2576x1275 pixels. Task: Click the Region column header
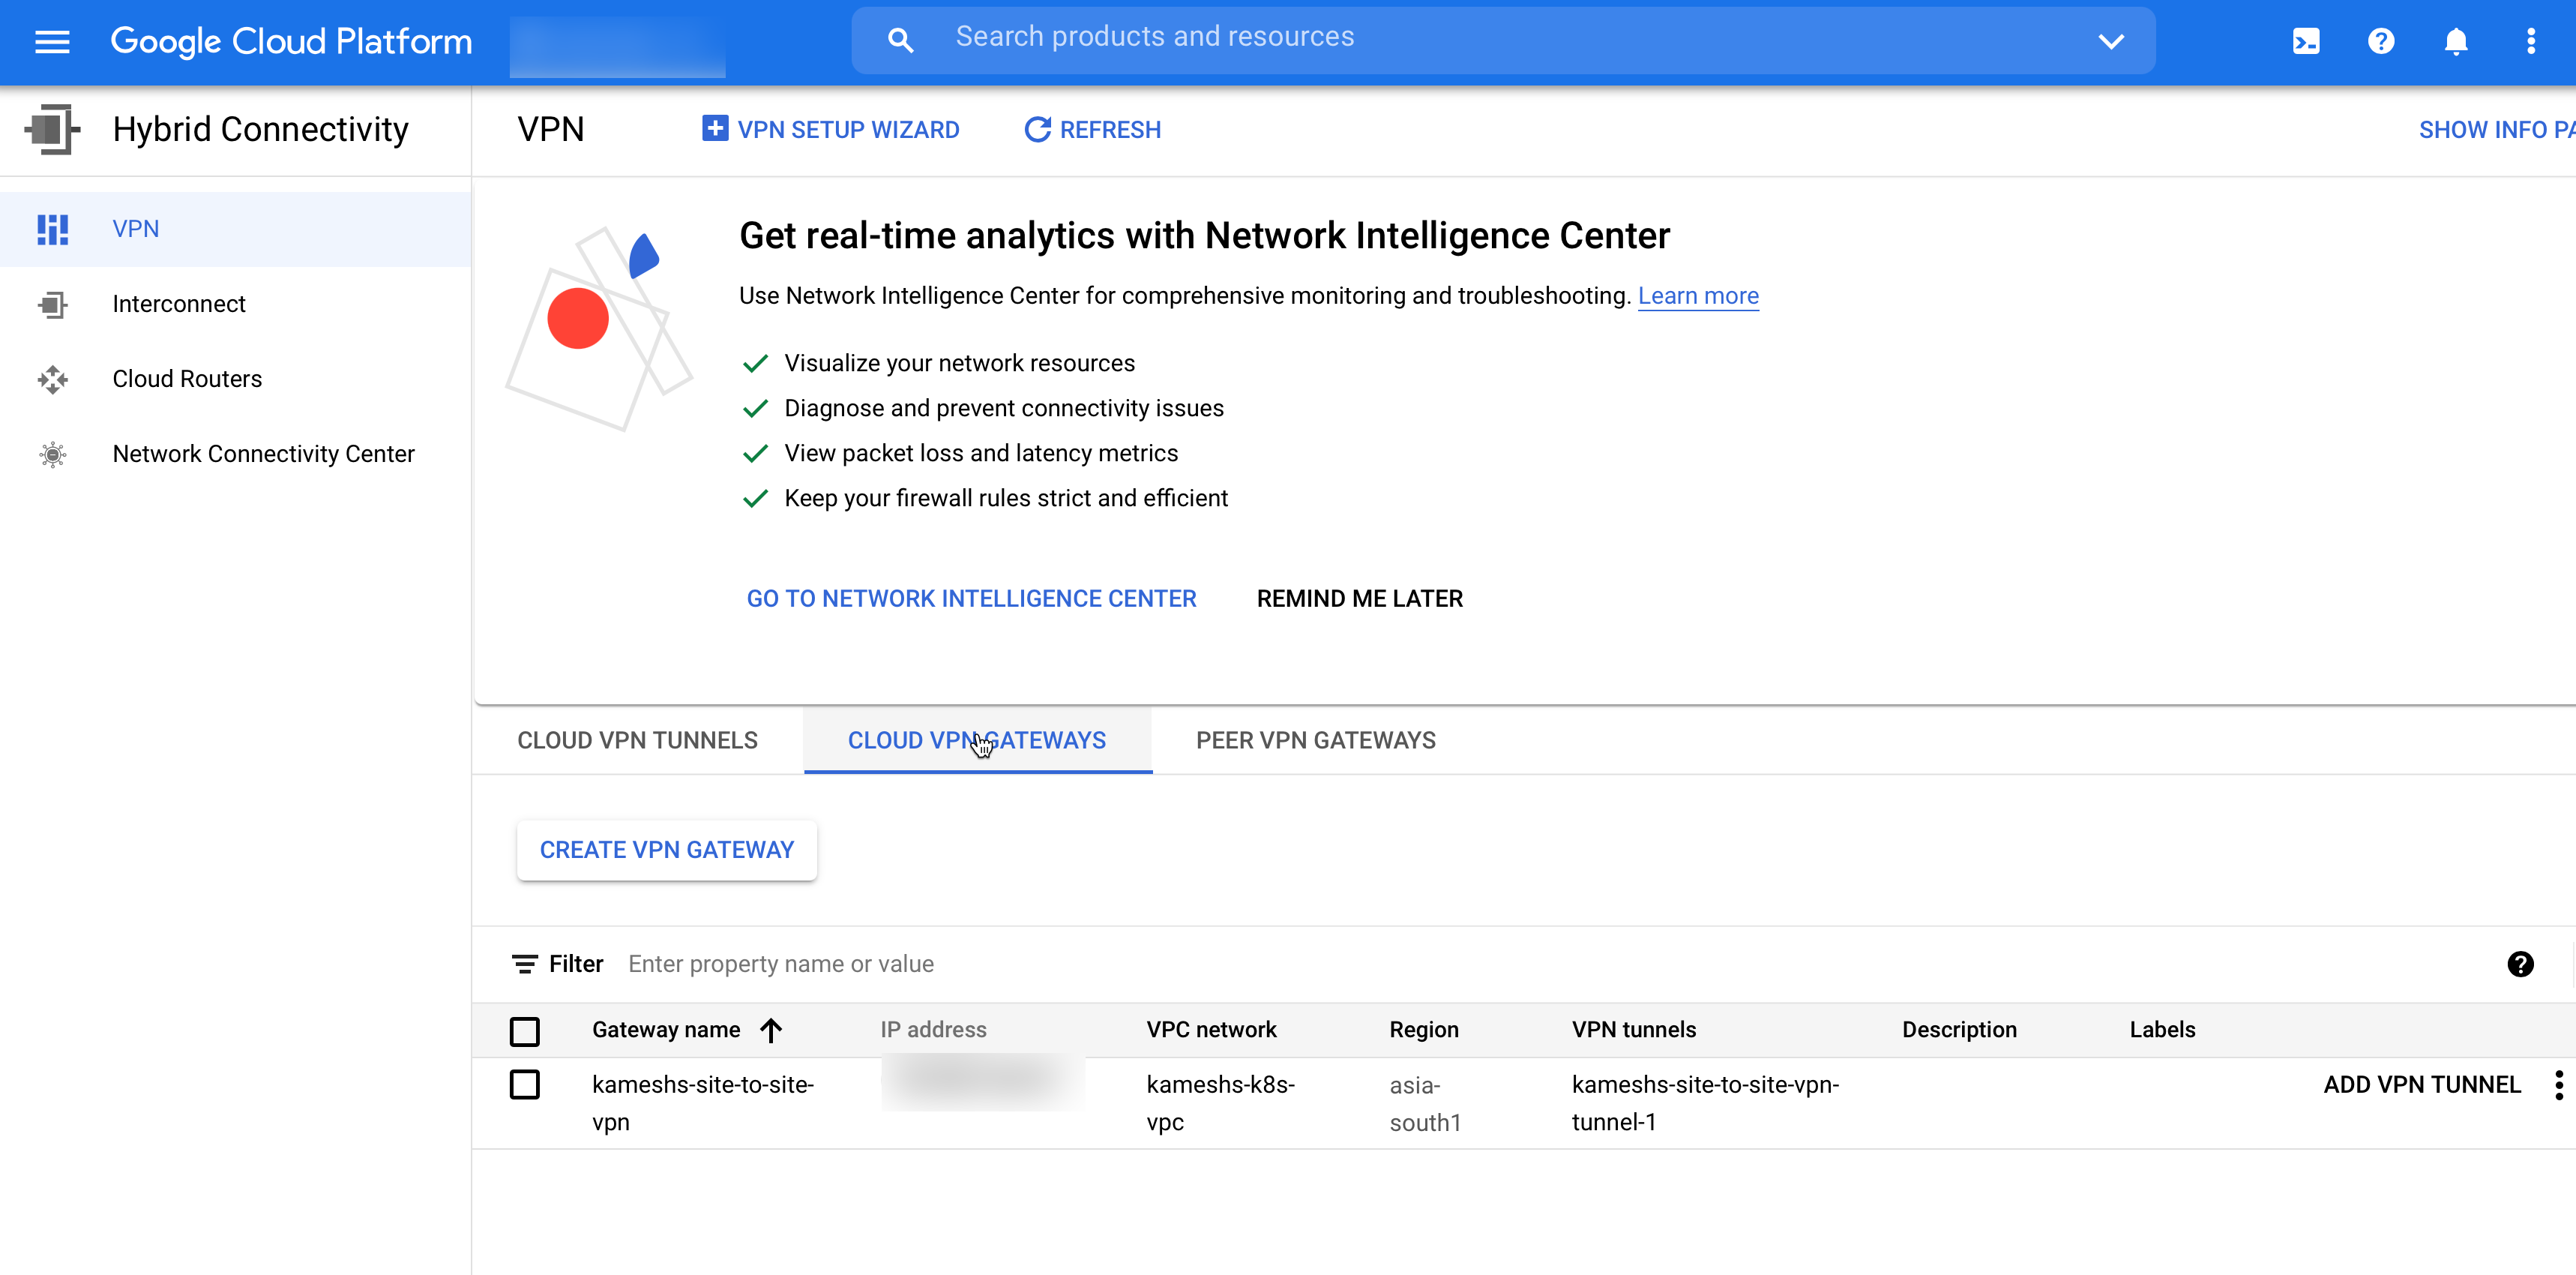(x=1423, y=1030)
